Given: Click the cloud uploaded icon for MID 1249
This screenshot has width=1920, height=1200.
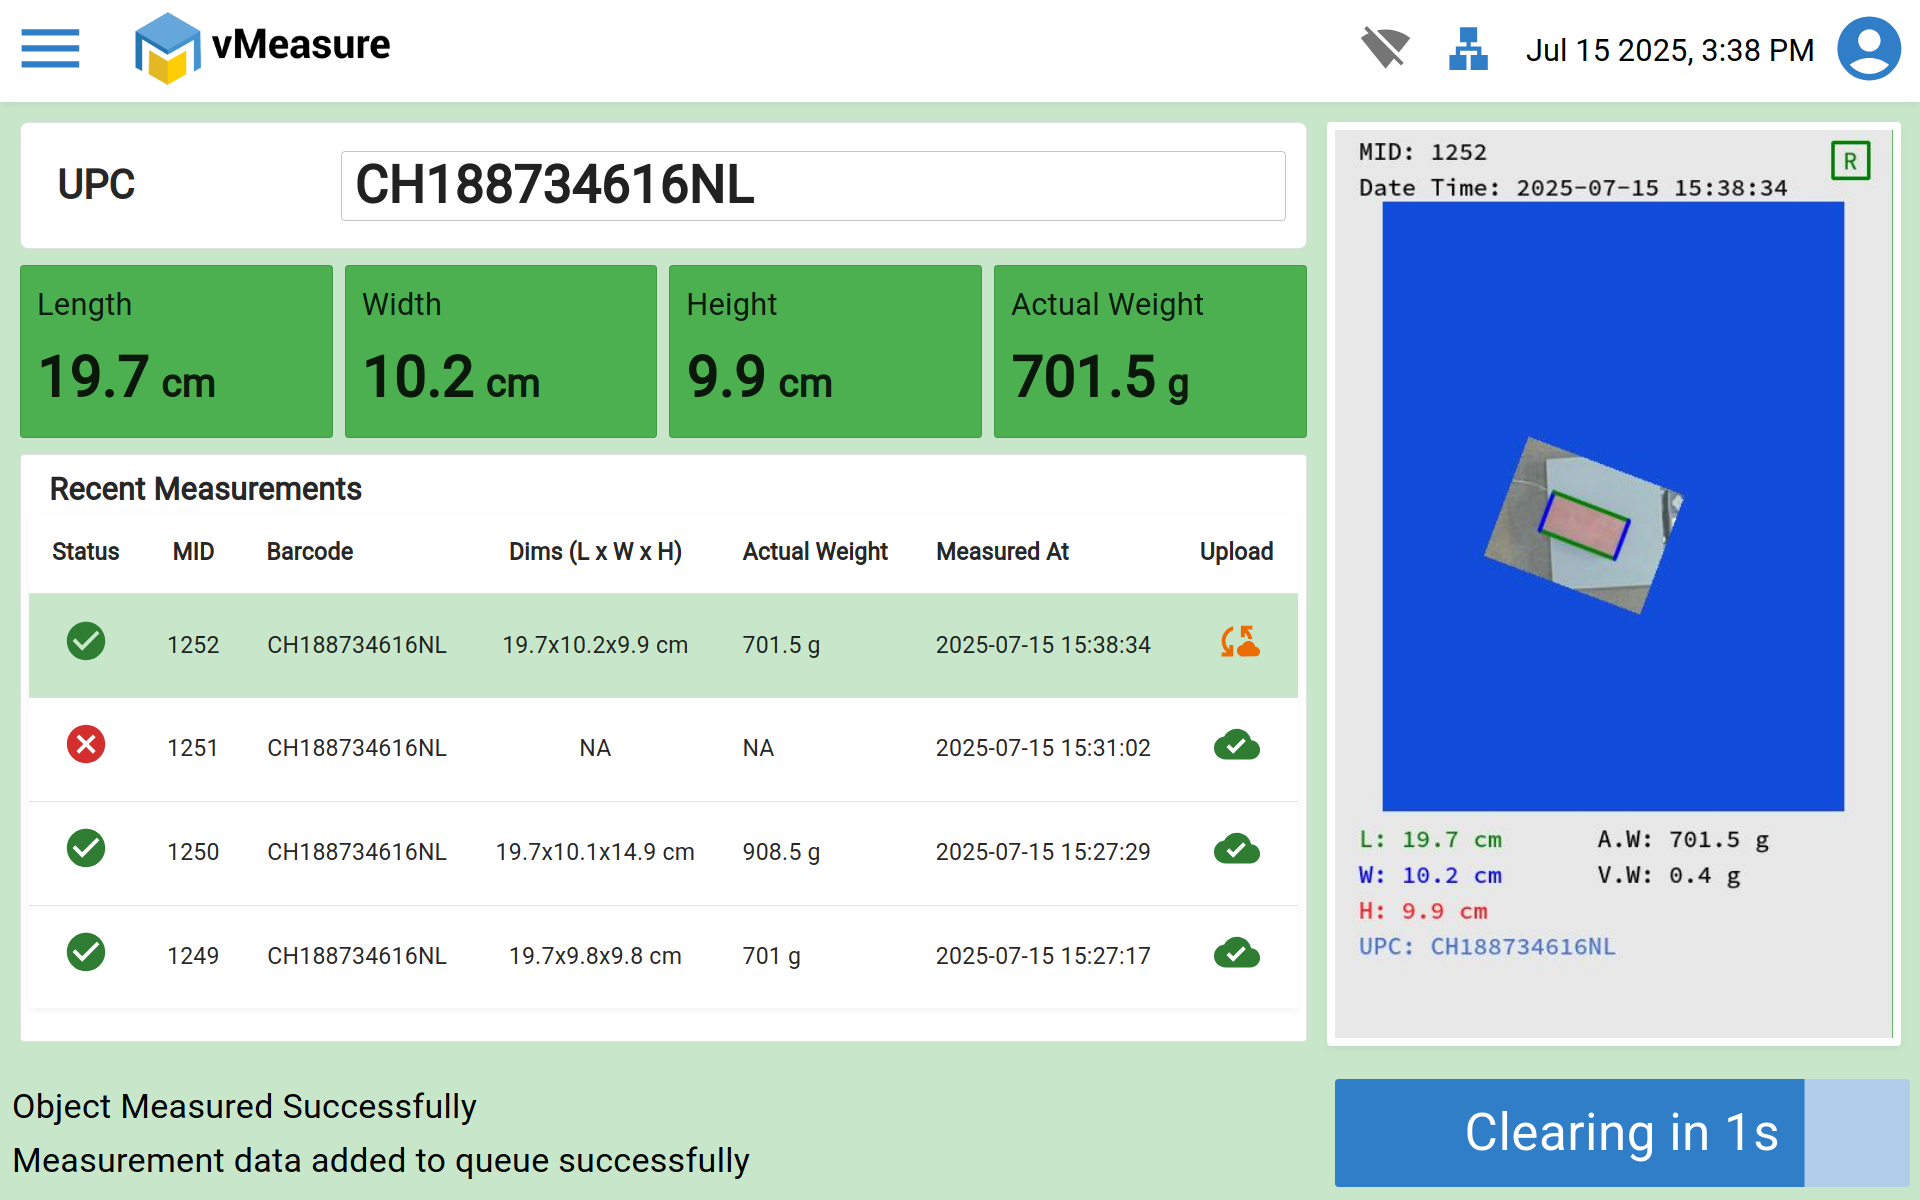Looking at the screenshot, I should click(1237, 954).
